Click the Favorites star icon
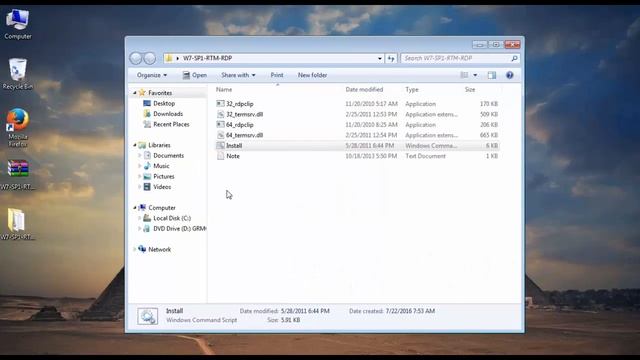The image size is (640, 360). [x=142, y=93]
